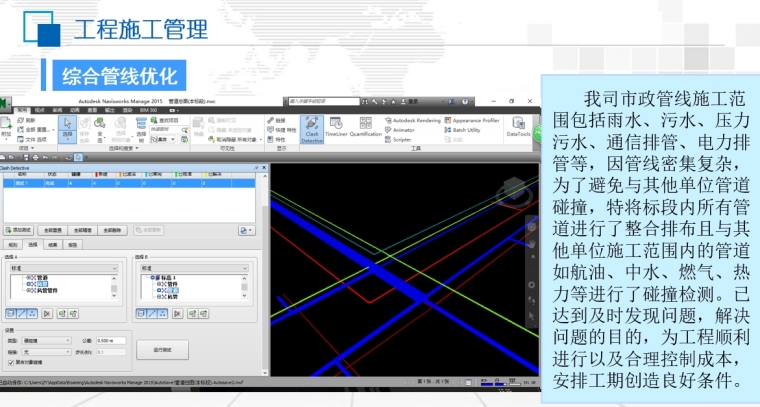Click the 运行测试 button
This screenshot has height=407, width=760.
(164, 350)
